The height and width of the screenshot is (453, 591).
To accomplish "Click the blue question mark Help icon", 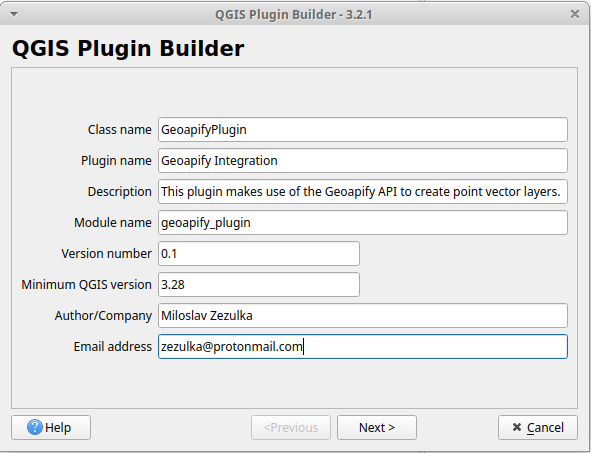I will (35, 427).
